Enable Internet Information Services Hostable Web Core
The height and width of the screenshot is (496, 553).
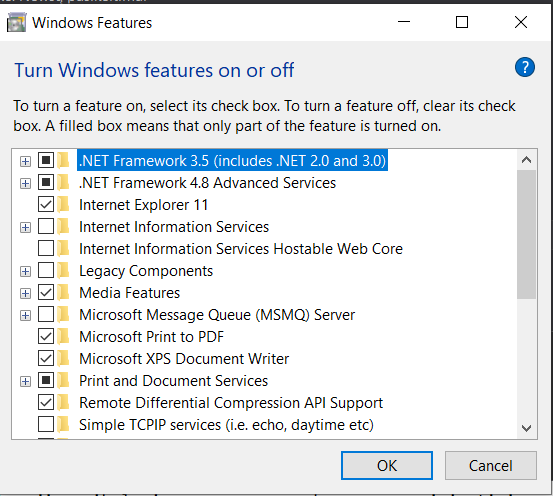46,248
